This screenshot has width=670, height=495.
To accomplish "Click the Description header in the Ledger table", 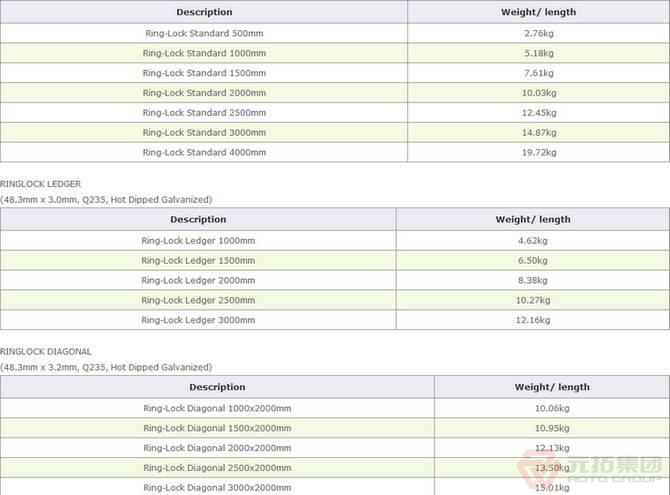I will 198,219.
